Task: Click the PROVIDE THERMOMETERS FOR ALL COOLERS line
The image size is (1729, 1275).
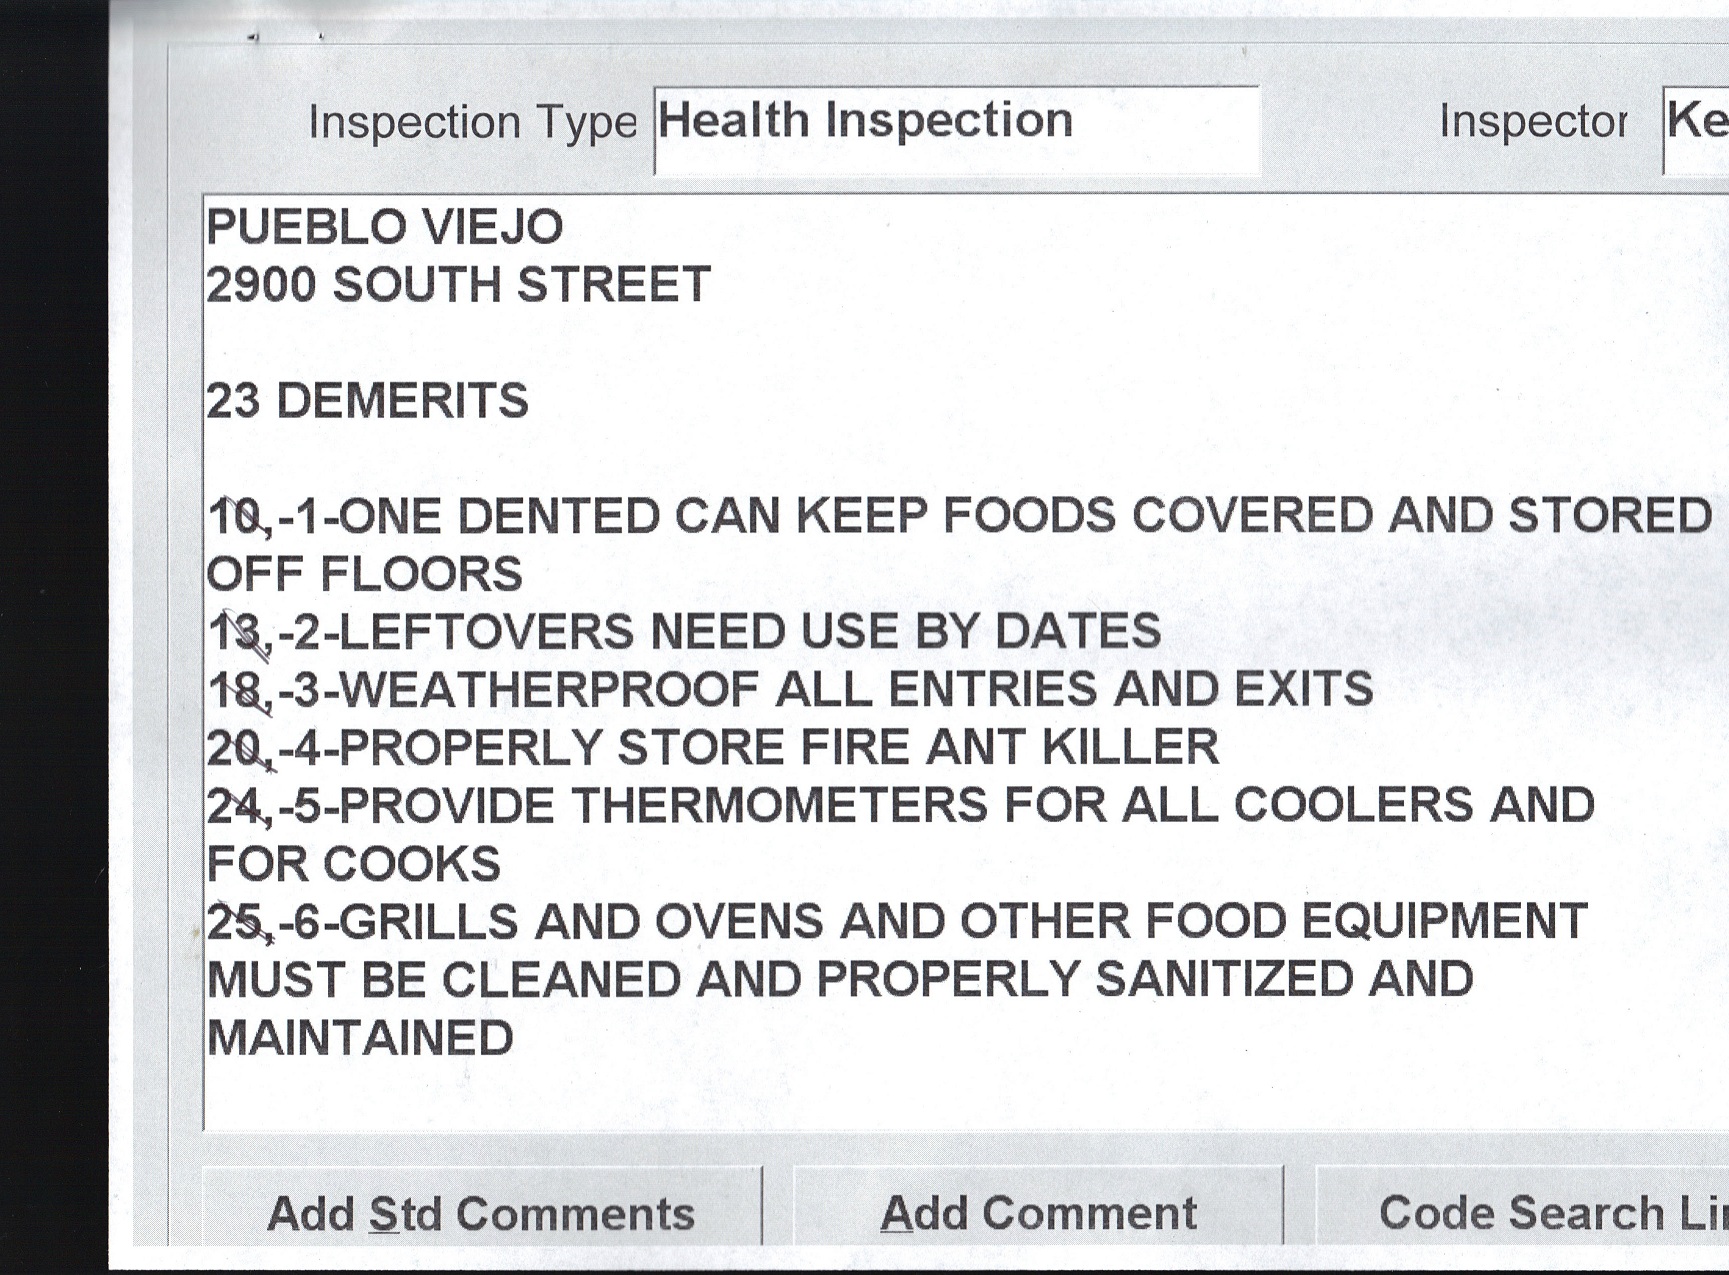Action: (900, 806)
